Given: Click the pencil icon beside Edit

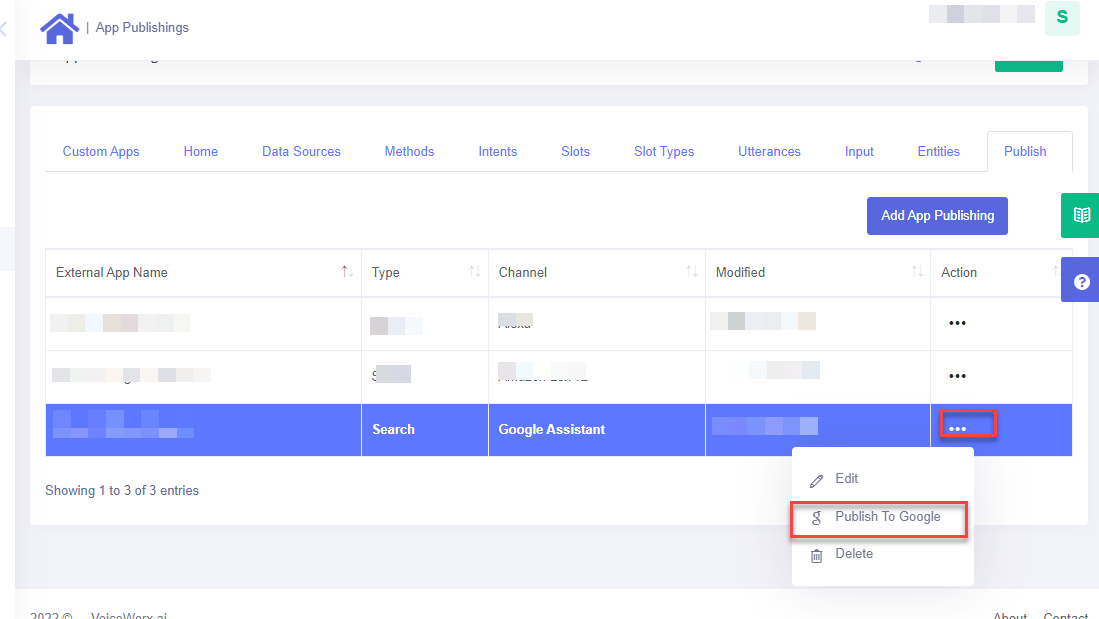Looking at the screenshot, I should coord(816,480).
